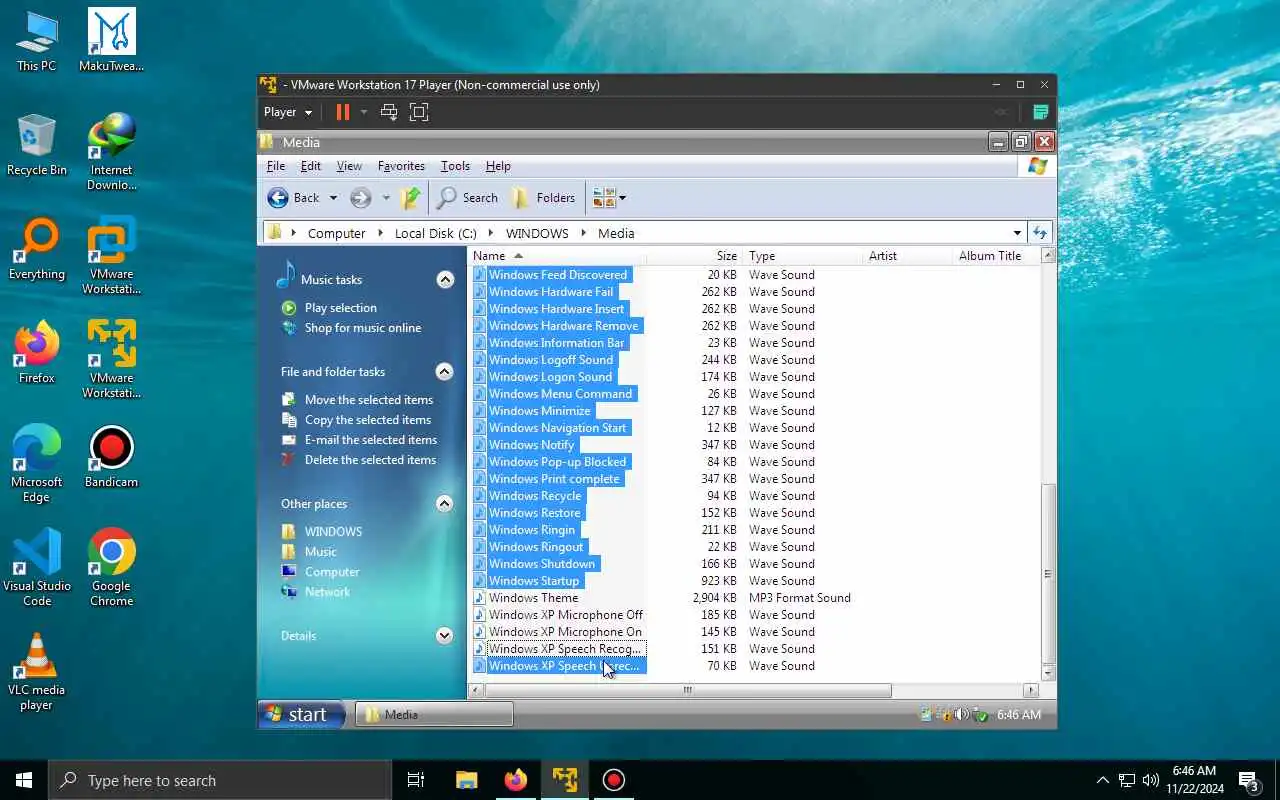Click the Back arrow icon in Explorer
The width and height of the screenshot is (1280, 800).
tap(278, 198)
